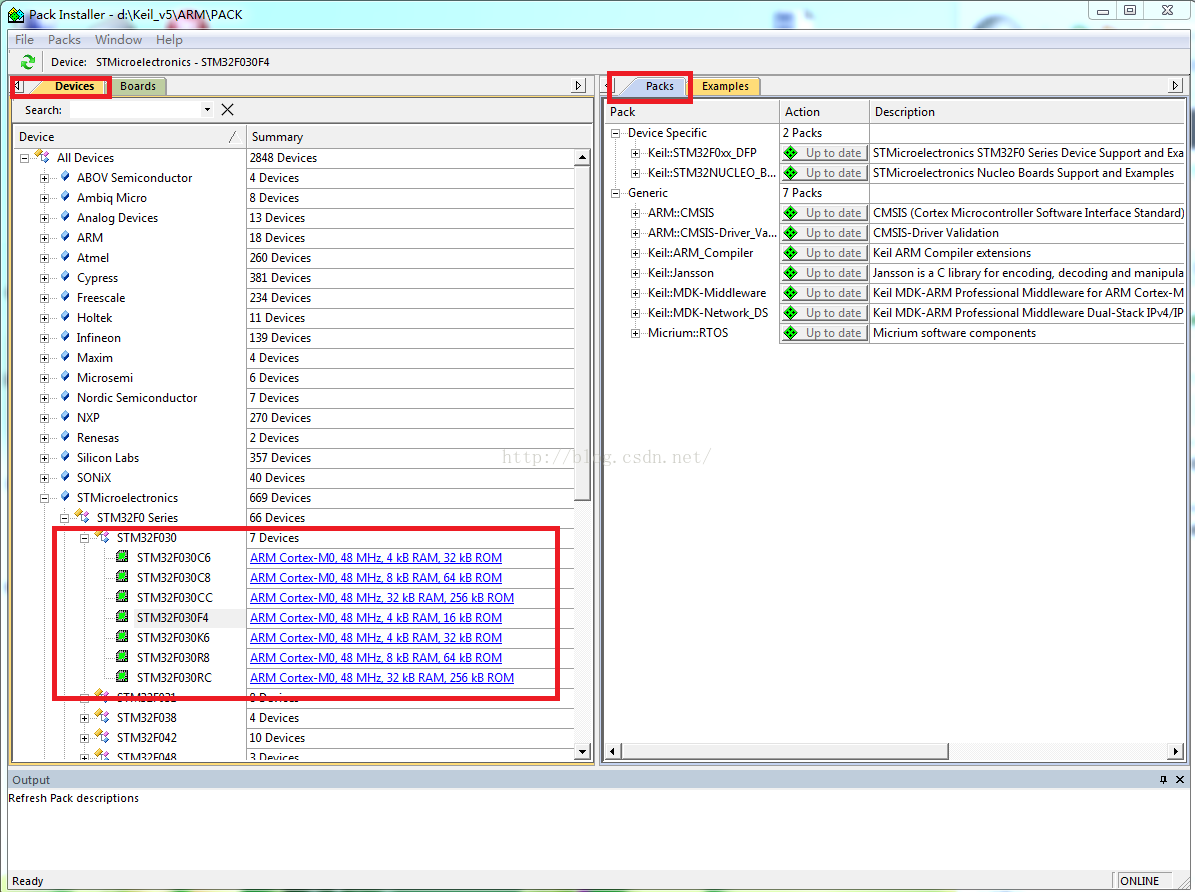Click the NXP vendor diamond icon
1195x892 pixels.
point(66,417)
